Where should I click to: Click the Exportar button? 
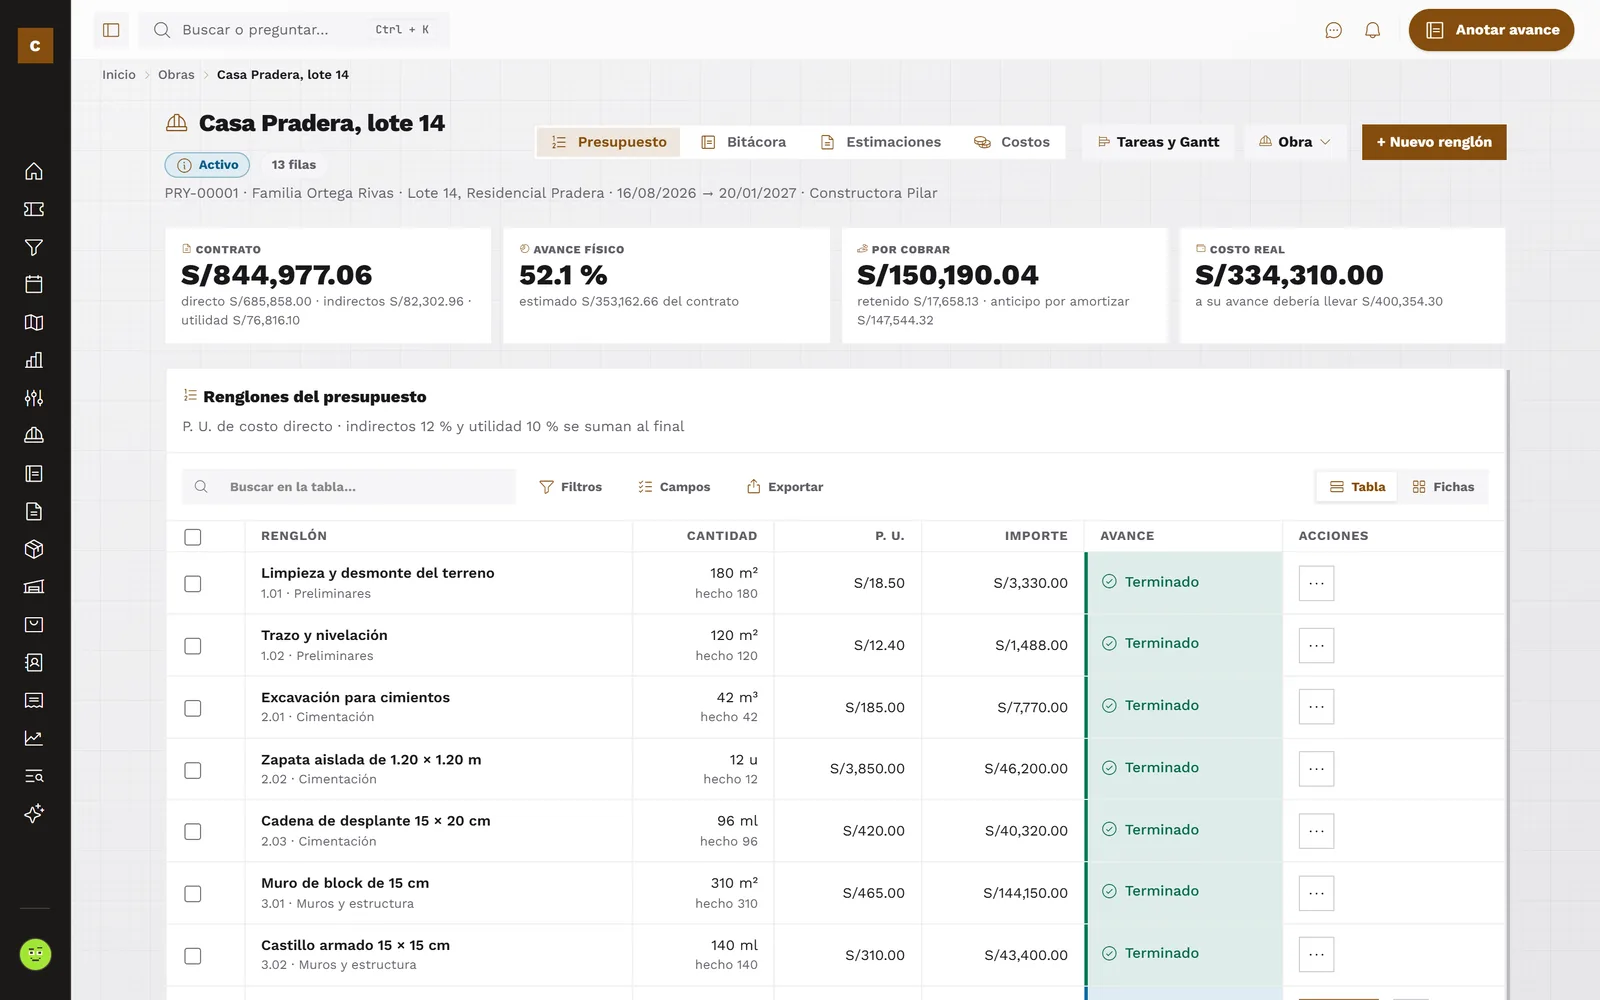[785, 487]
